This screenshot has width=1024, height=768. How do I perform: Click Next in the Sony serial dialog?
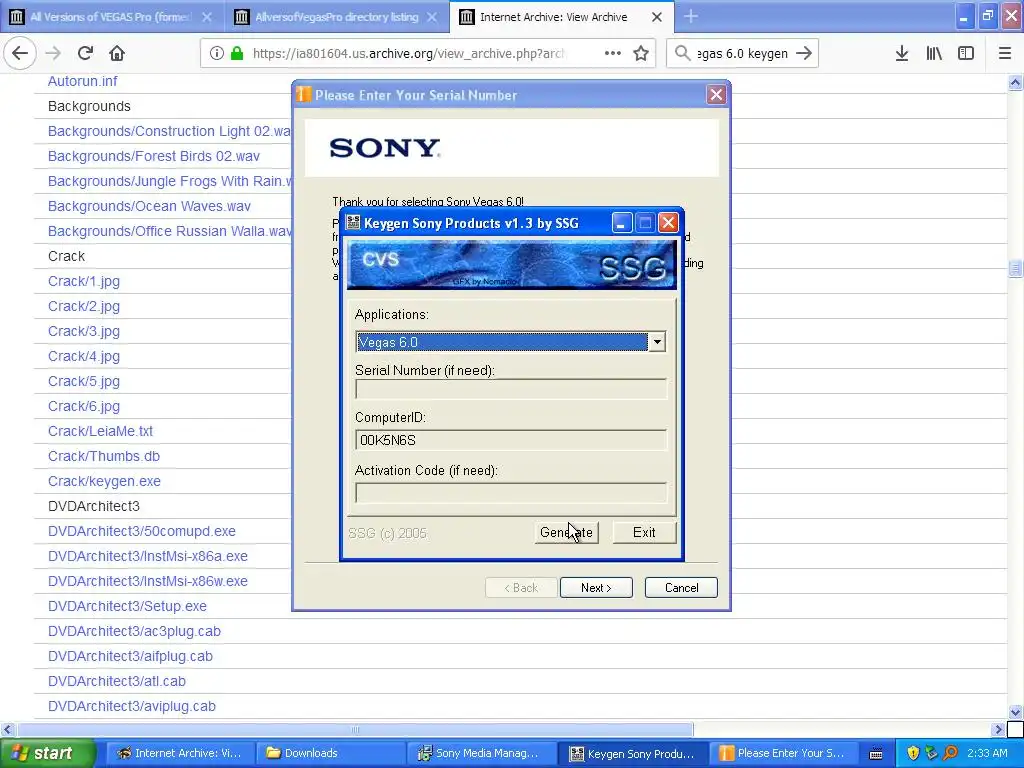596,588
